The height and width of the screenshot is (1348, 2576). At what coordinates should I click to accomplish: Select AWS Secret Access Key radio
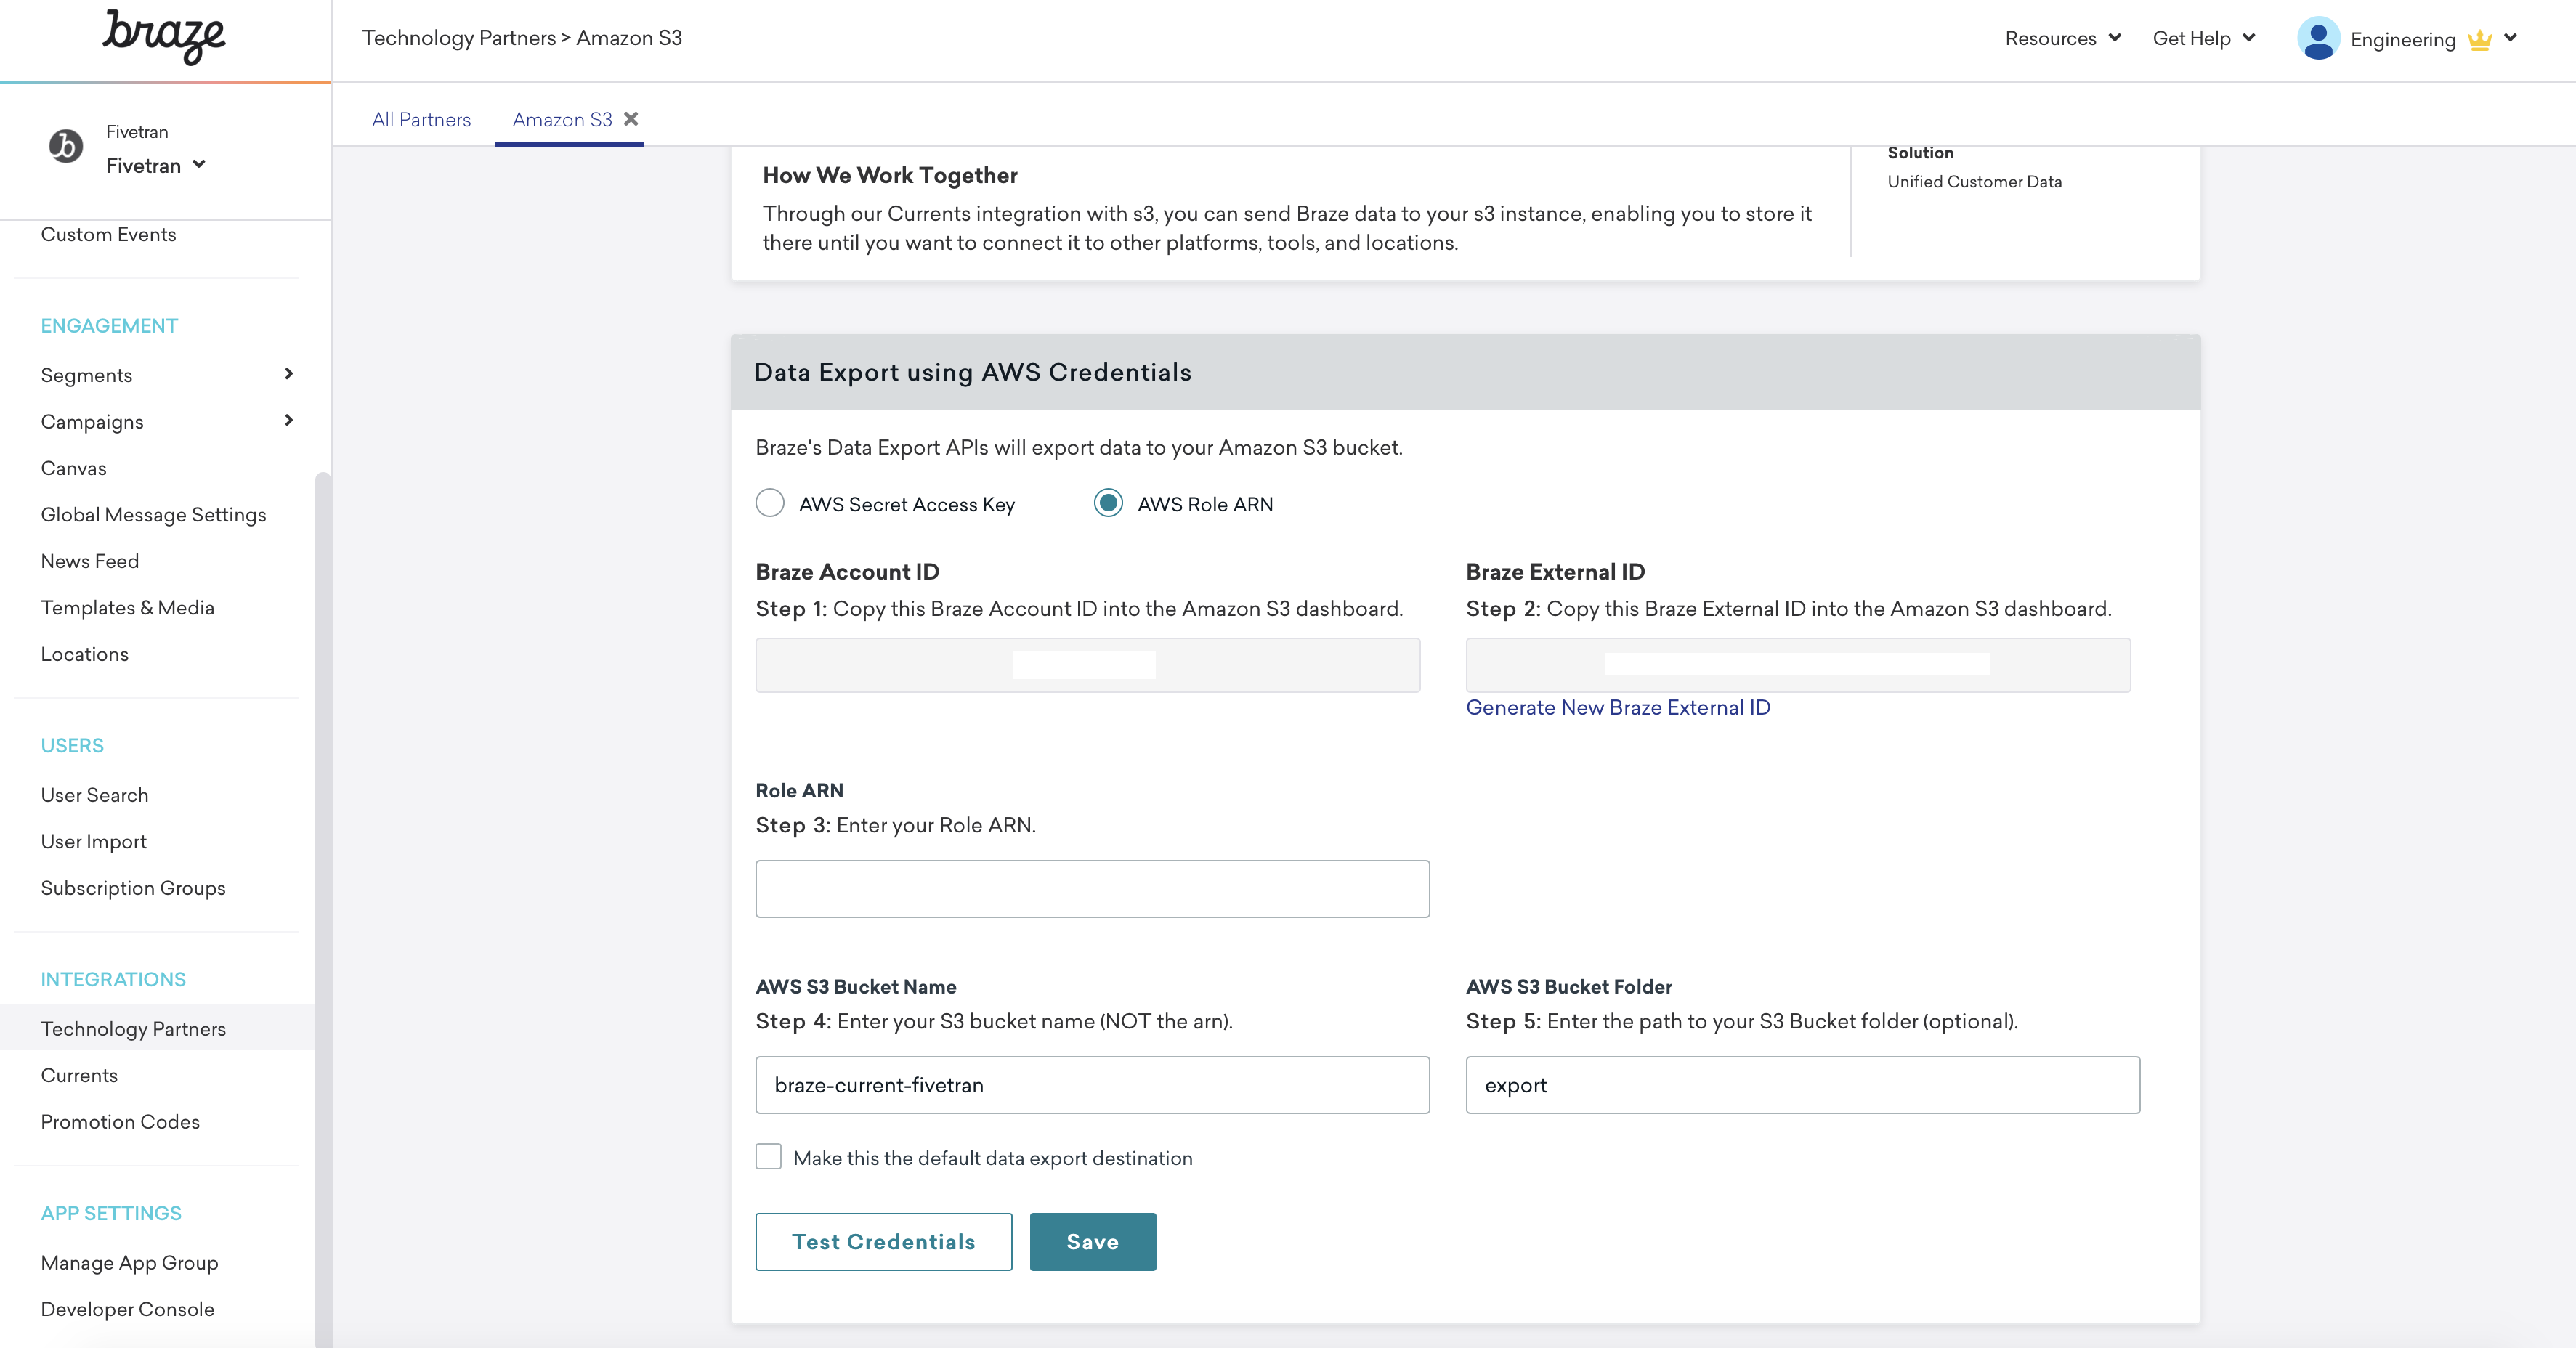coord(770,503)
